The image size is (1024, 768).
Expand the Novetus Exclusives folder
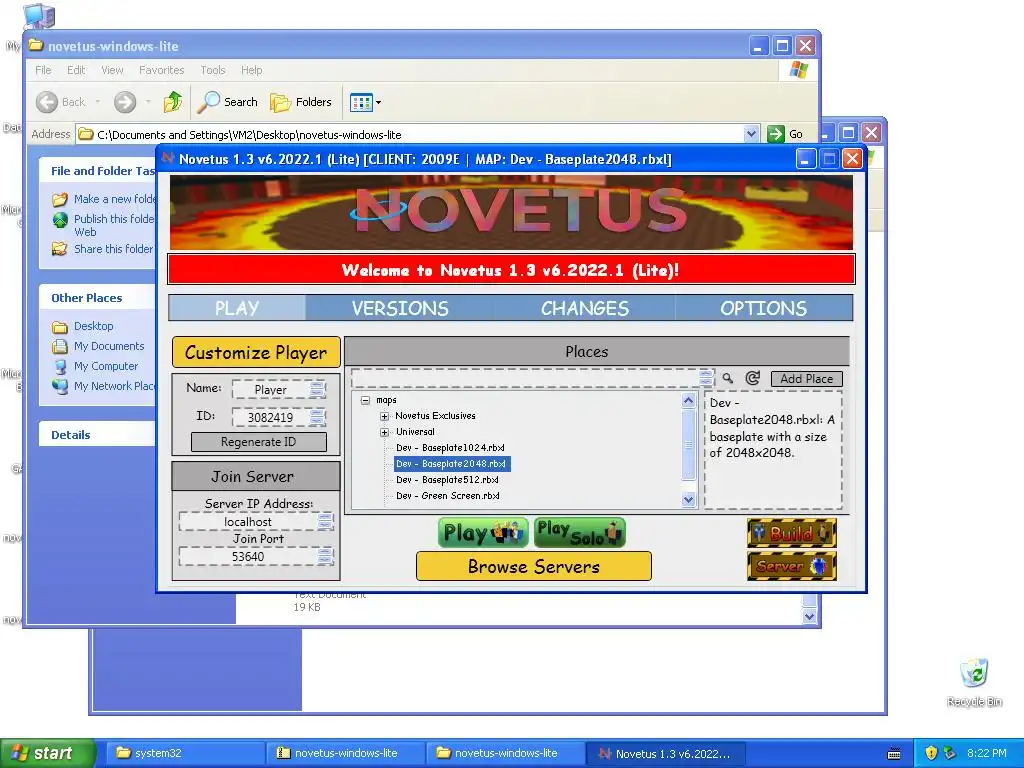pos(385,416)
